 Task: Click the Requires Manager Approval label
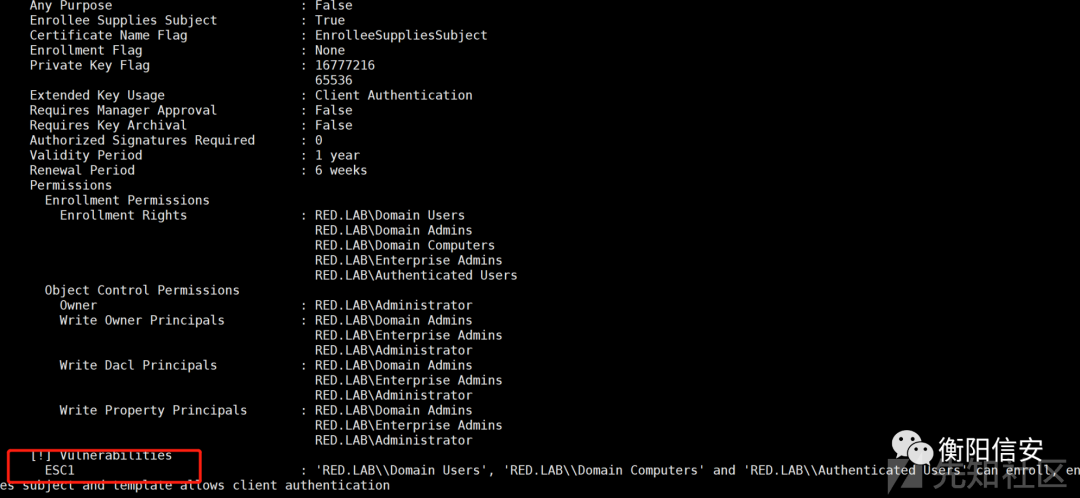123,110
